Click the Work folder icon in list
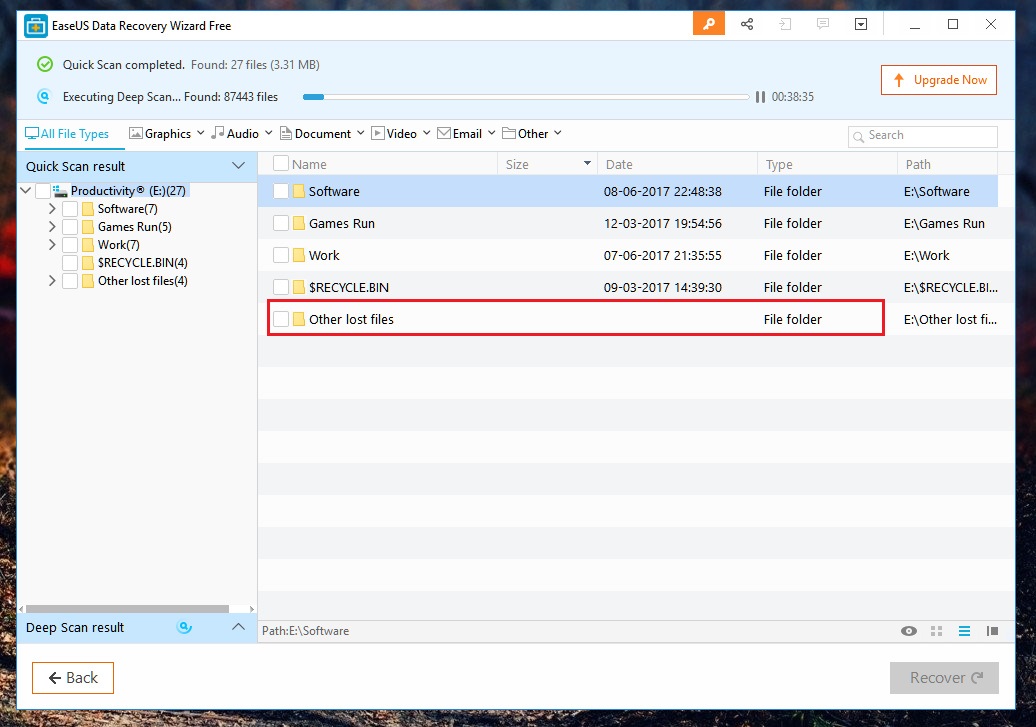1036x727 pixels. [299, 254]
